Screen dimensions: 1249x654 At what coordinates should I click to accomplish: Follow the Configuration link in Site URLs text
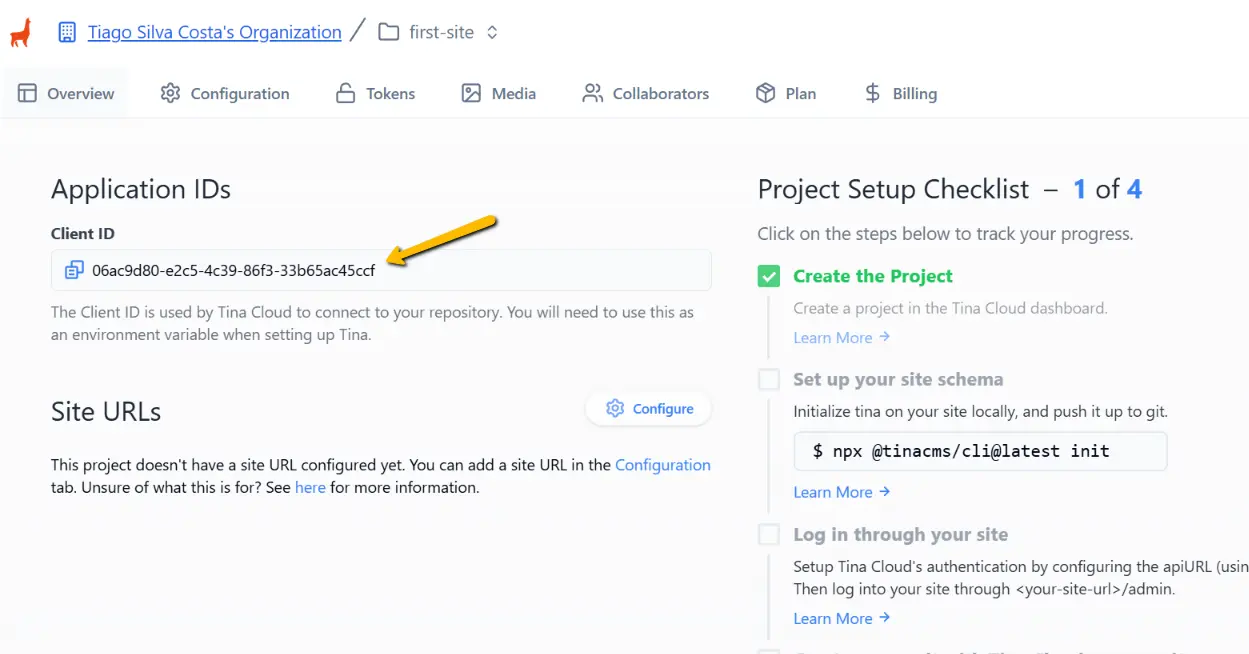coord(662,465)
